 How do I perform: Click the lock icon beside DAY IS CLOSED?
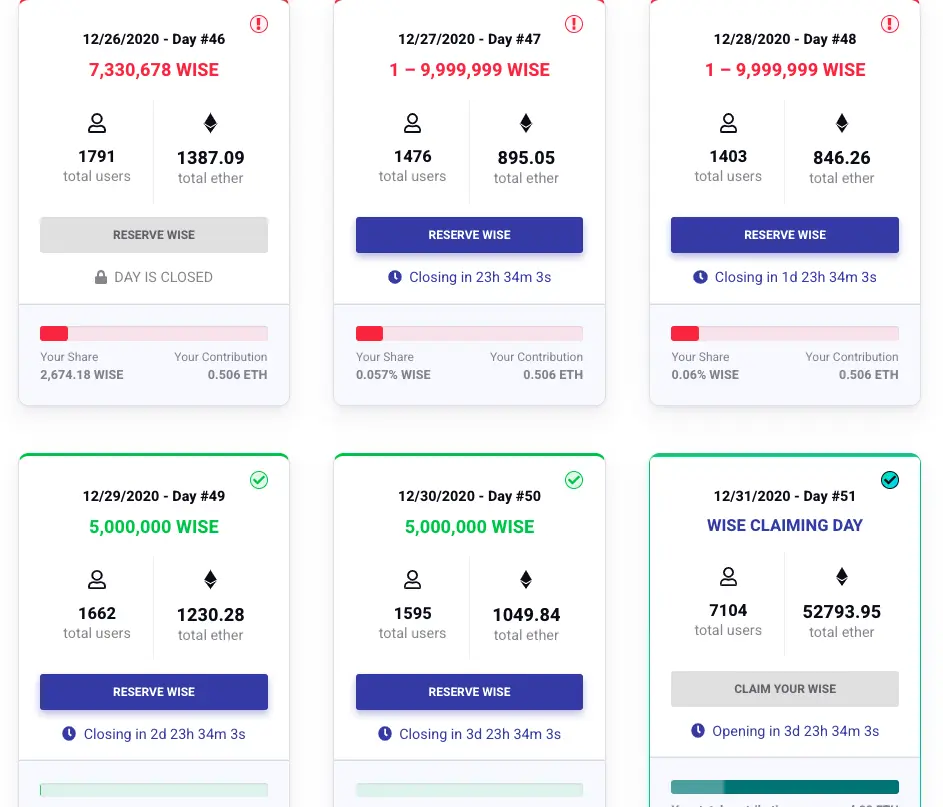point(101,277)
